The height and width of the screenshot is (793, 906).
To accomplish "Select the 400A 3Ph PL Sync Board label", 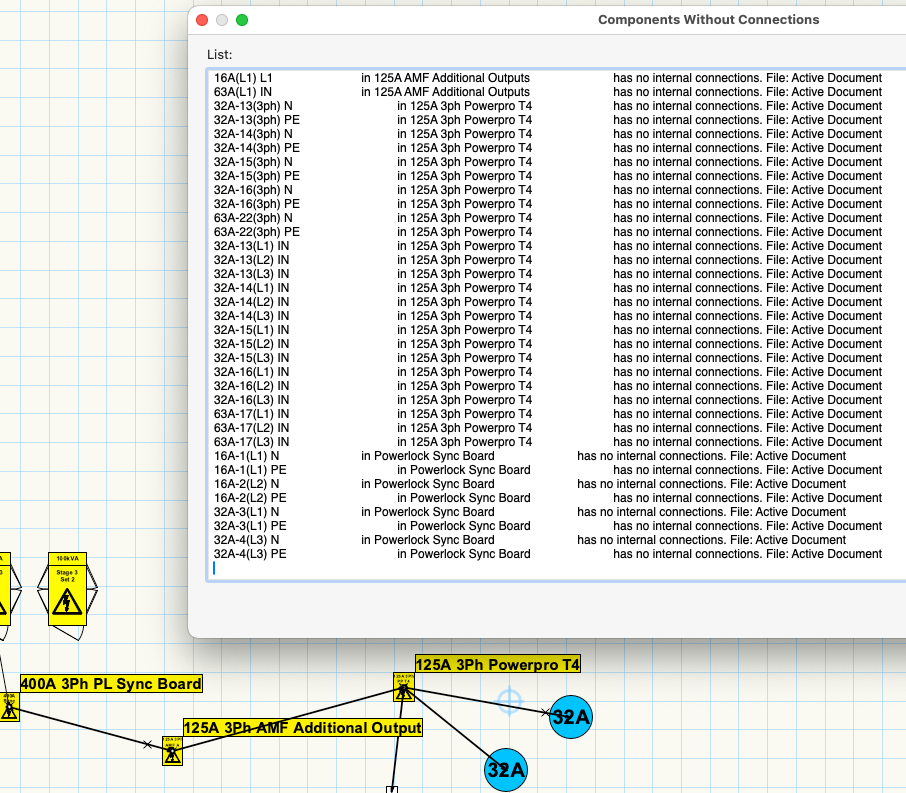I will (111, 684).
